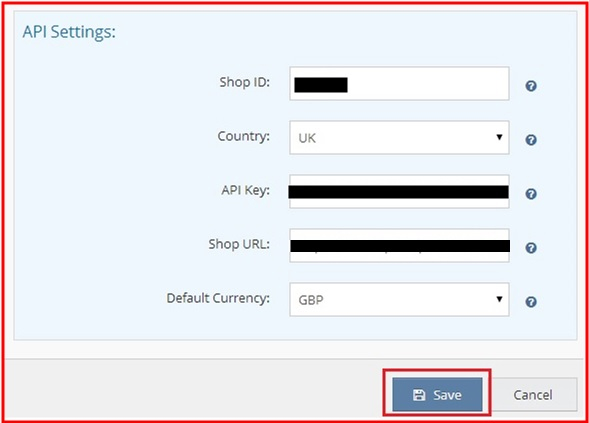The image size is (589, 423).
Task: Click the "Shop ID:" label
Action: (245, 82)
